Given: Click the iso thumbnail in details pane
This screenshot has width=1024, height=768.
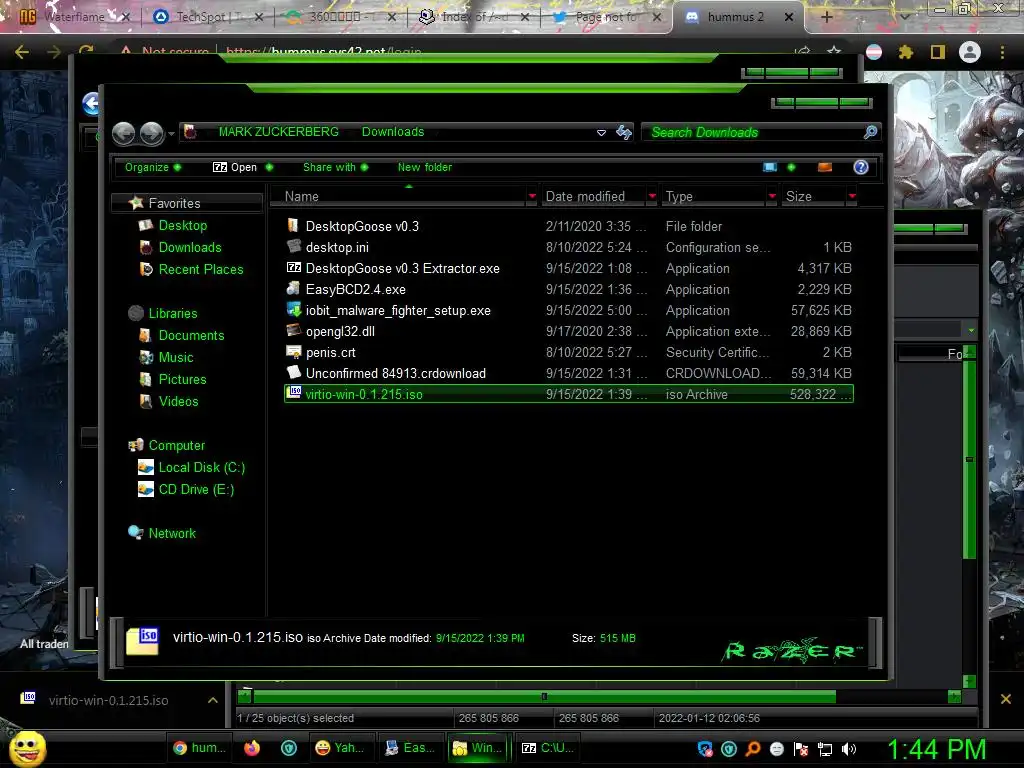Looking at the screenshot, I should click(x=142, y=641).
